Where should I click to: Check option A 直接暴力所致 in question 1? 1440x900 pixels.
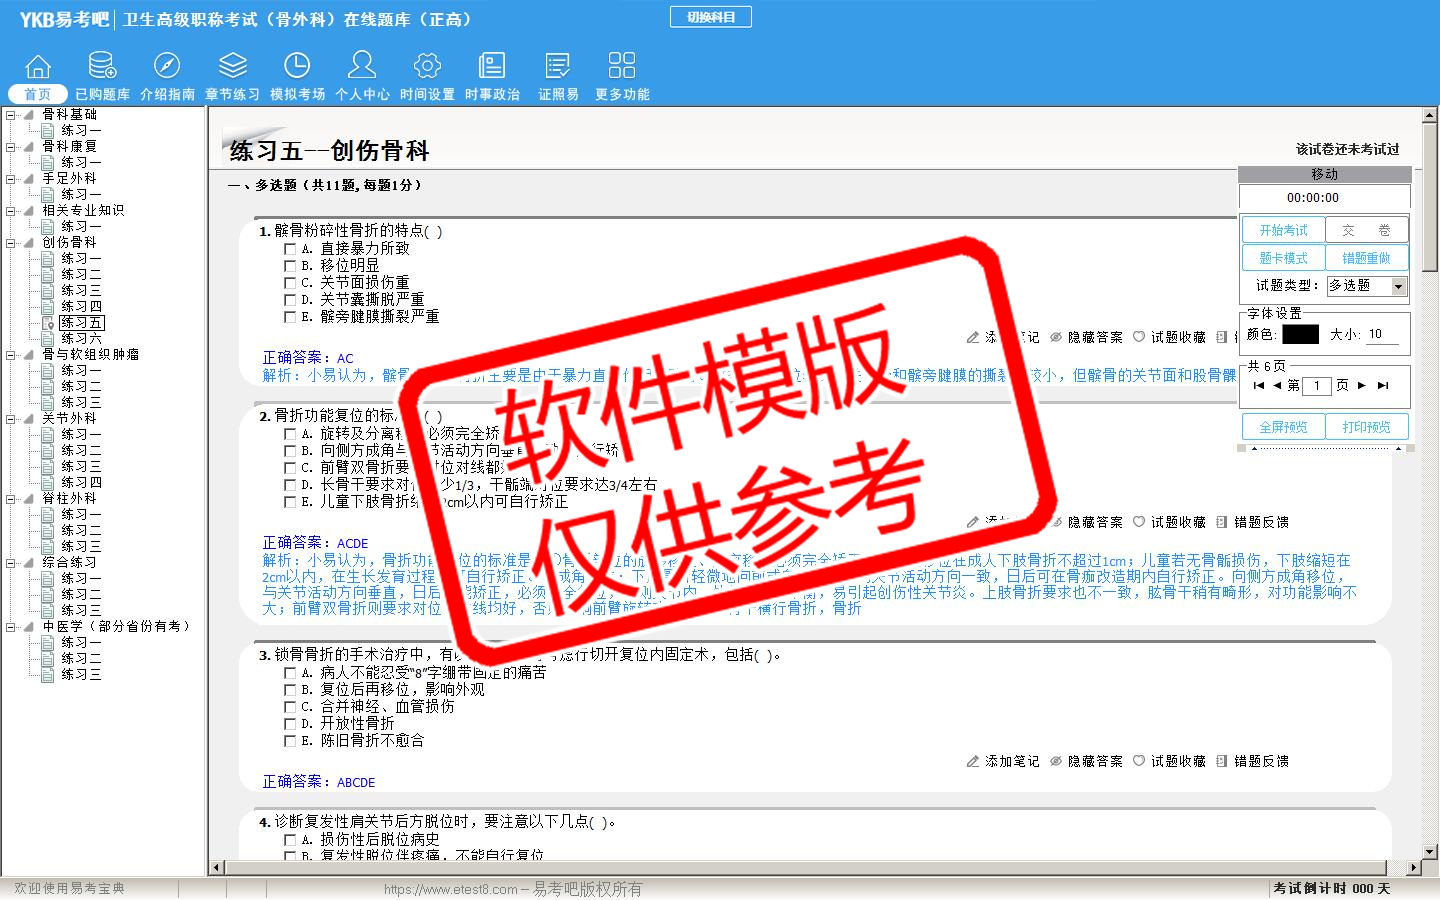point(290,249)
